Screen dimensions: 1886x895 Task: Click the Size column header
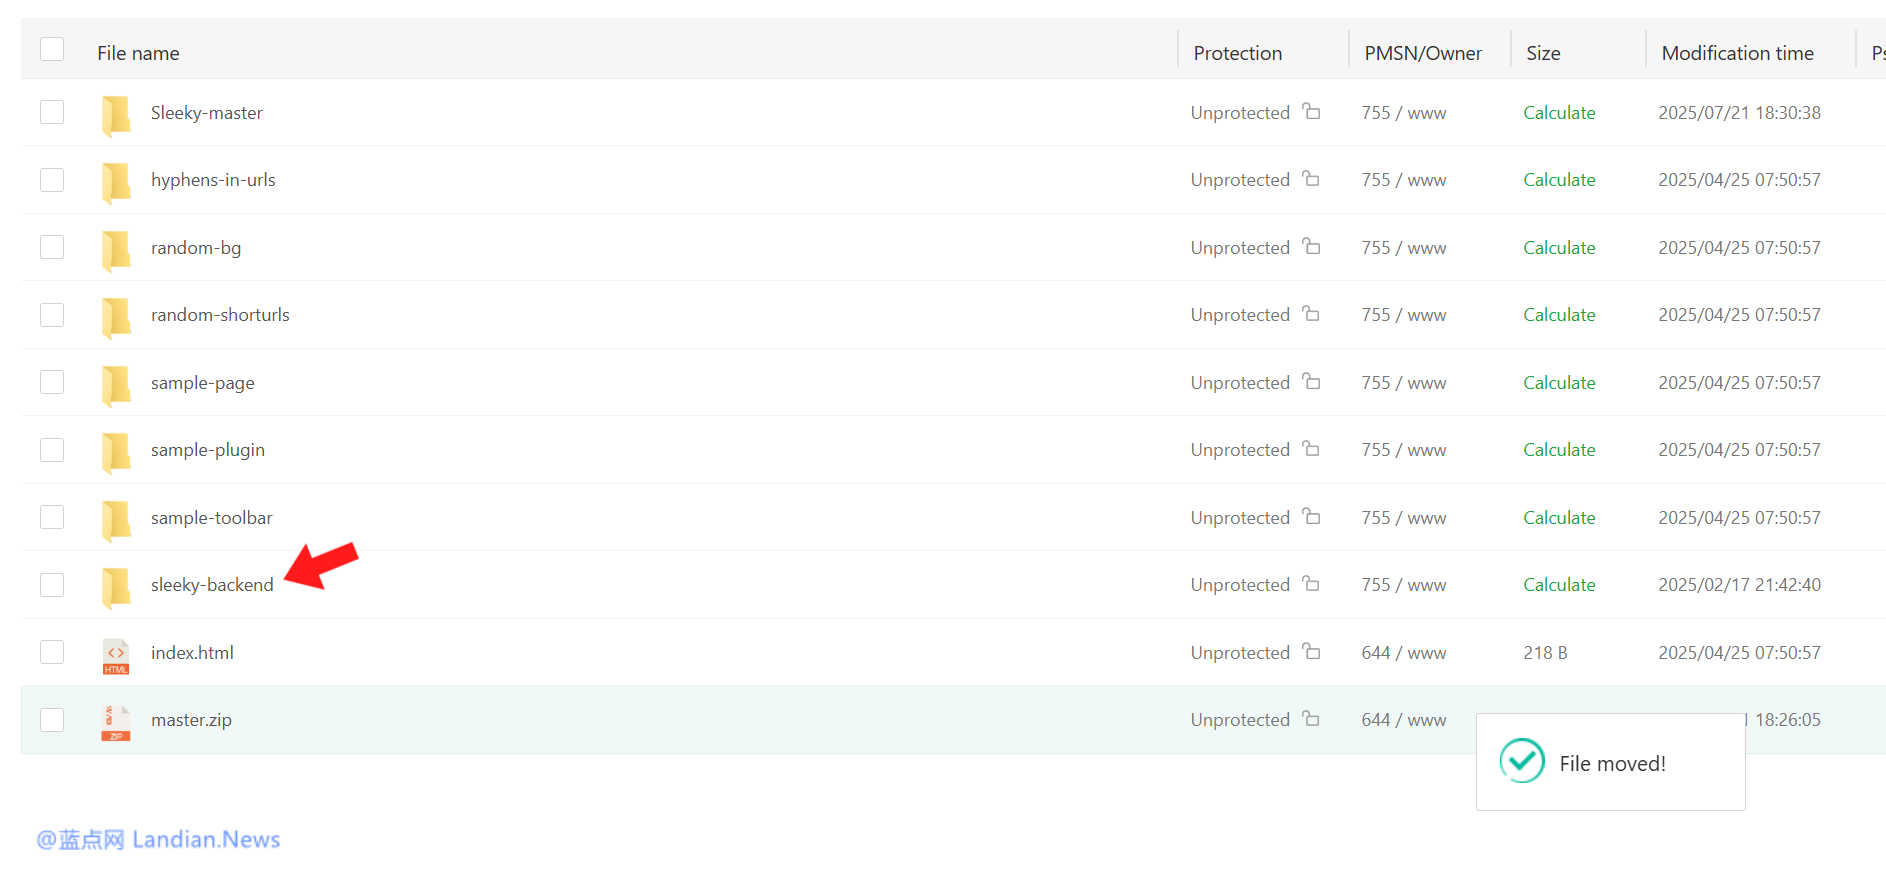tap(1543, 53)
